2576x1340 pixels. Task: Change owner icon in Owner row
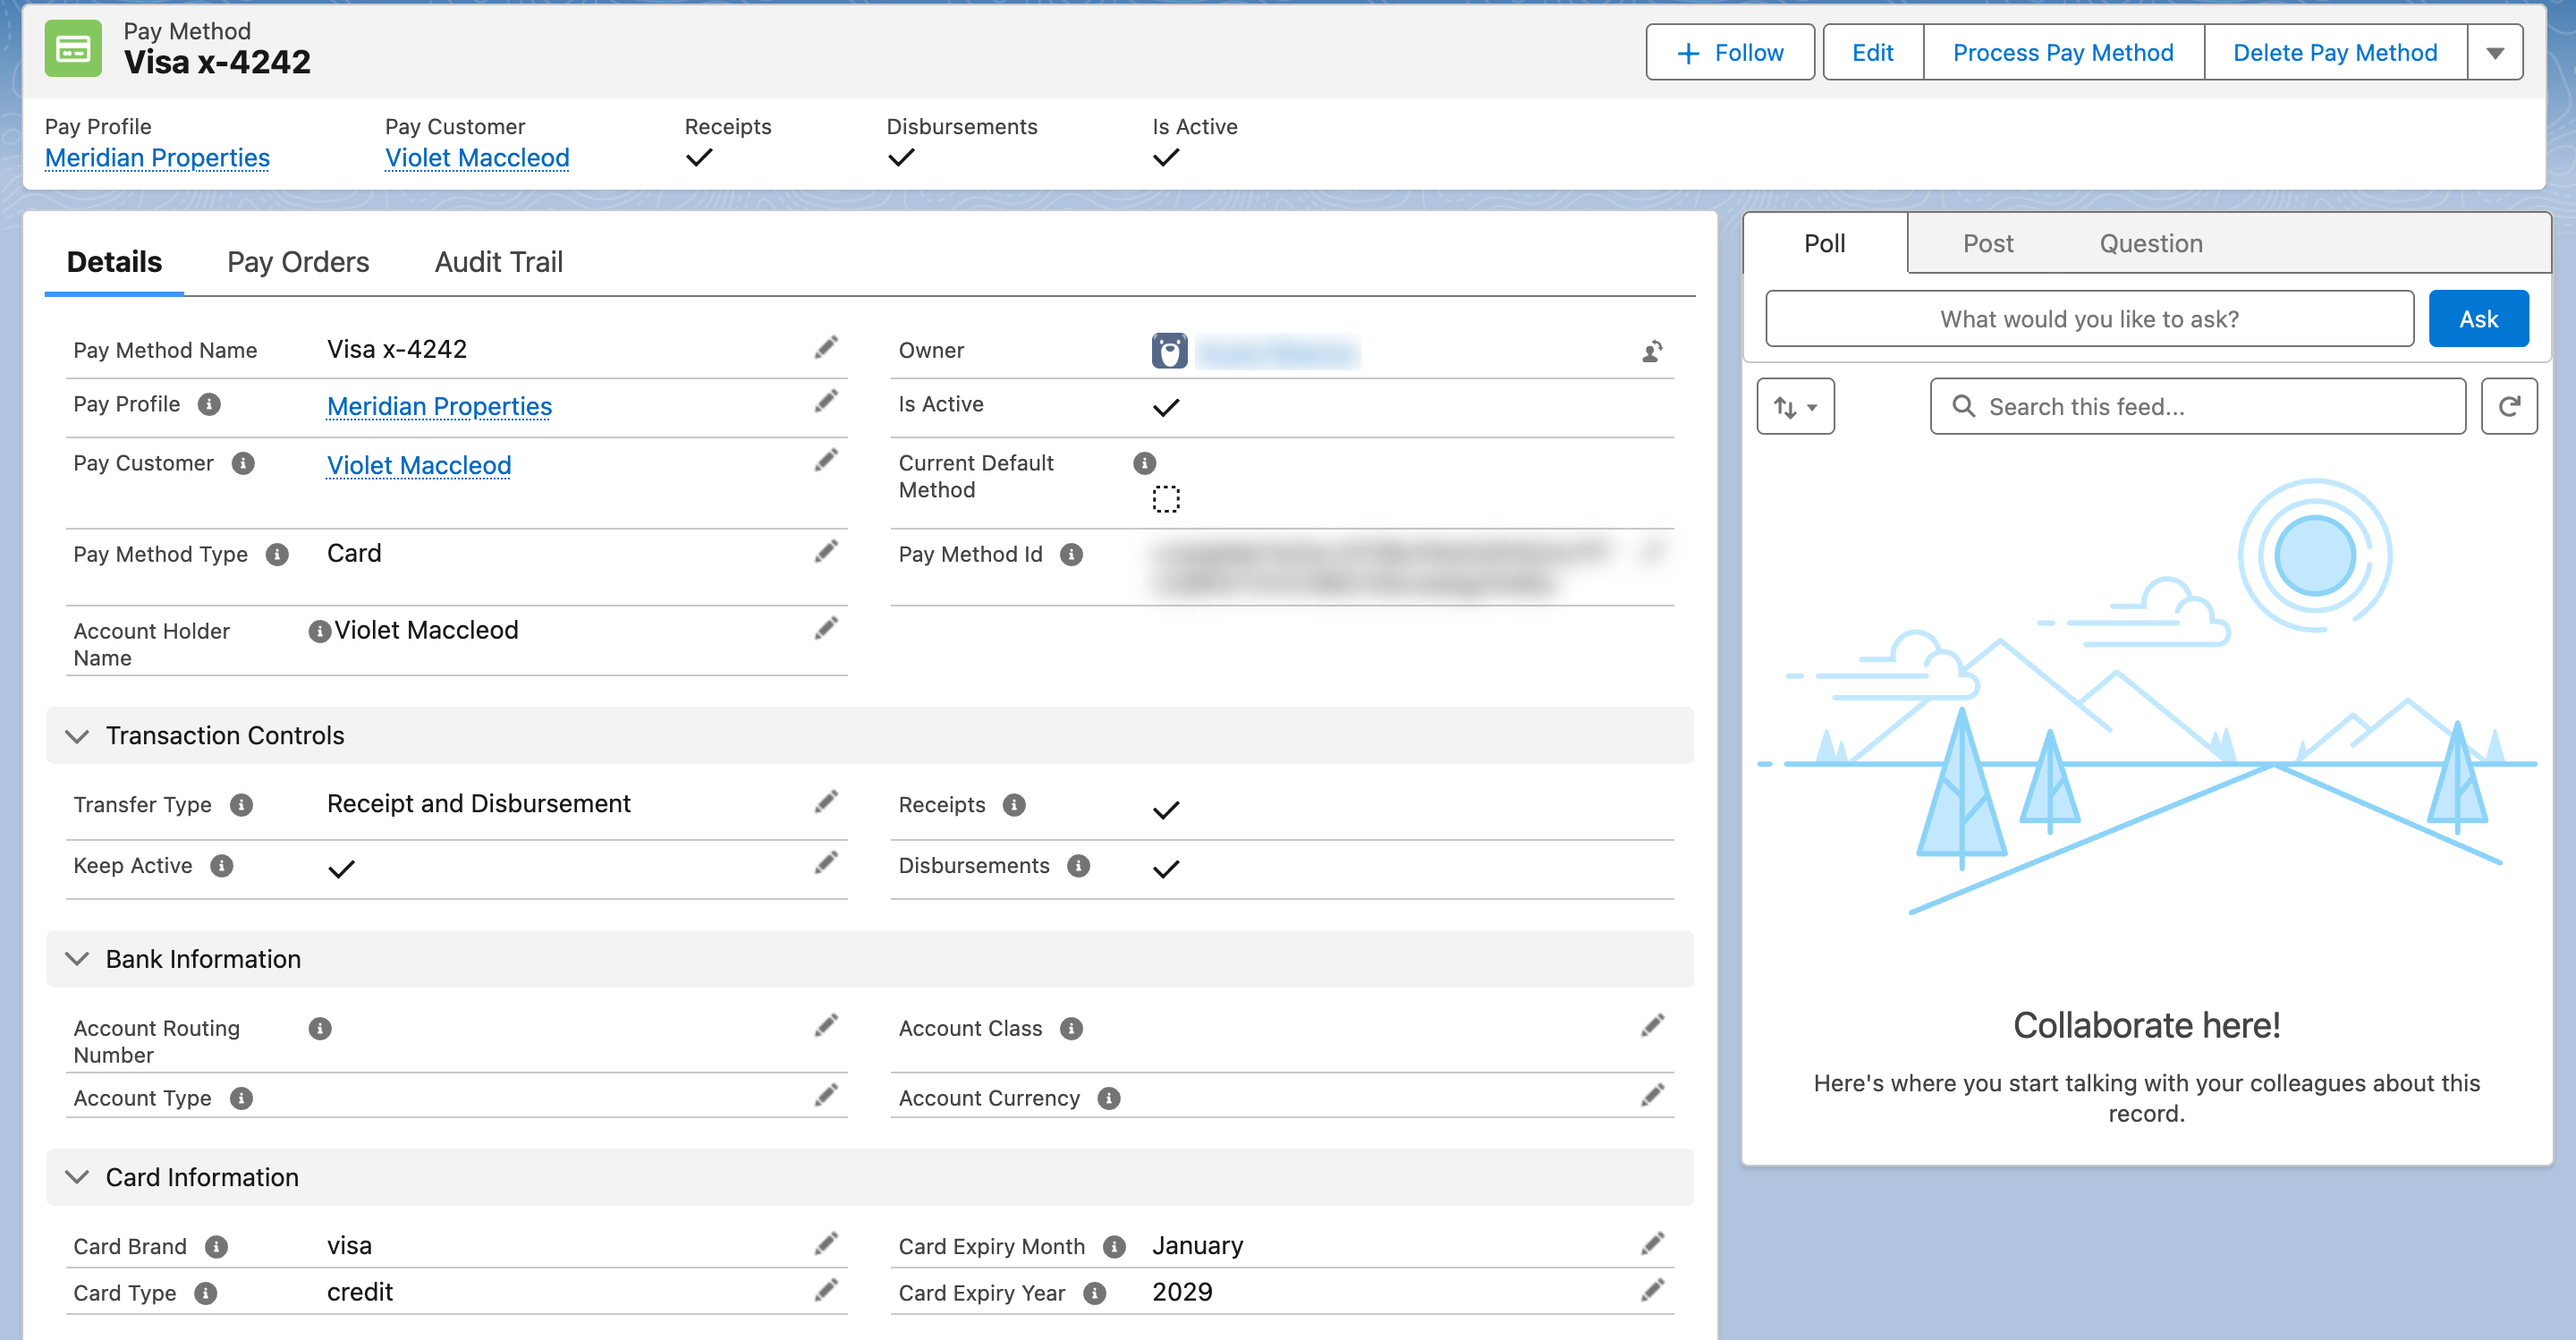click(x=1653, y=351)
